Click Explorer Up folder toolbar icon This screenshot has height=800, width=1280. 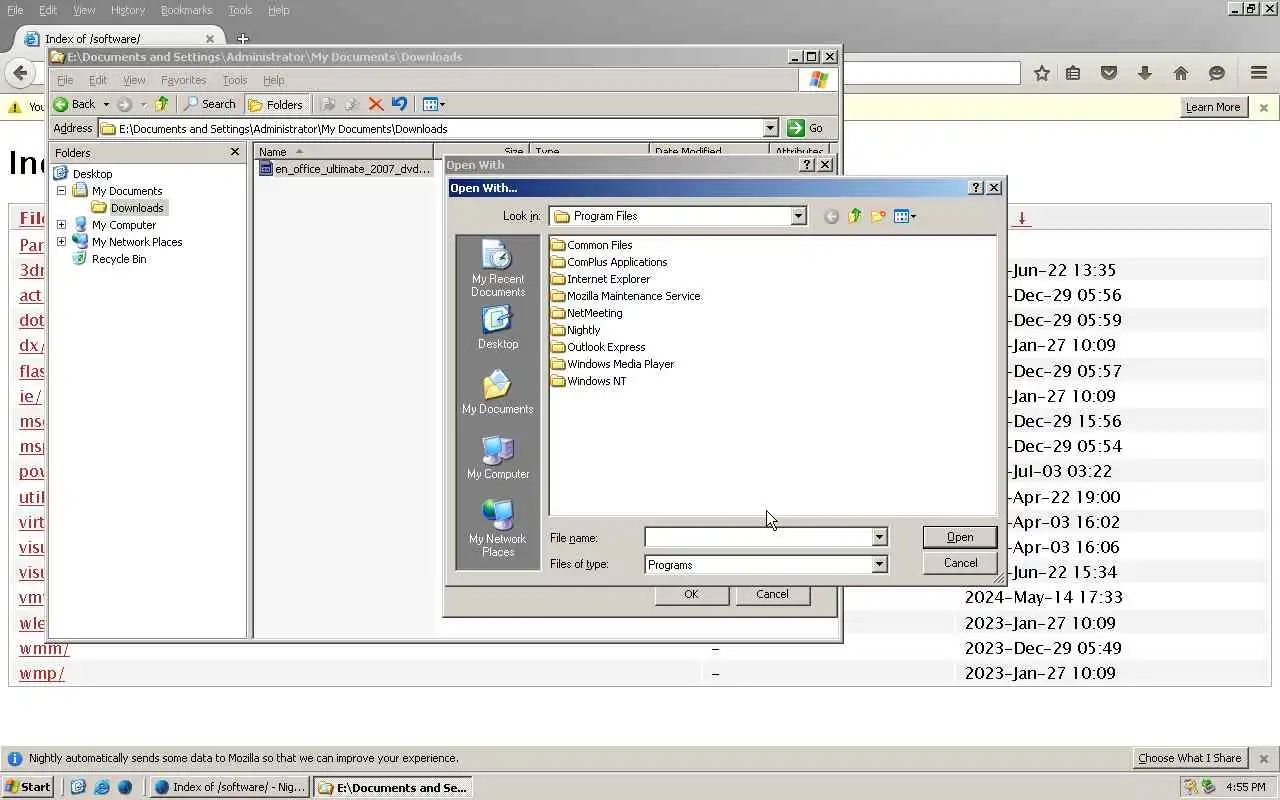coord(161,104)
